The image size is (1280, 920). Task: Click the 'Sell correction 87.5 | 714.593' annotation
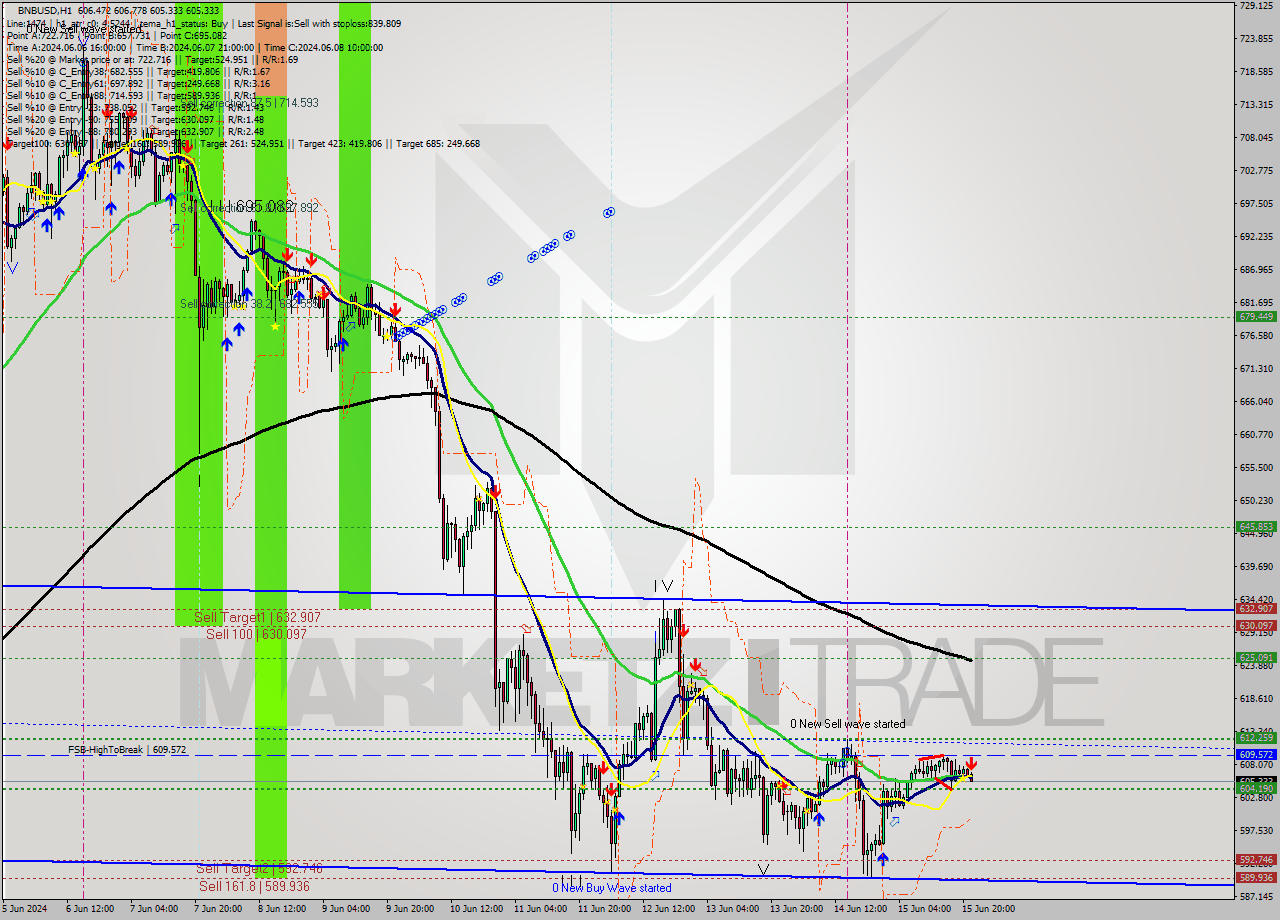tap(250, 102)
